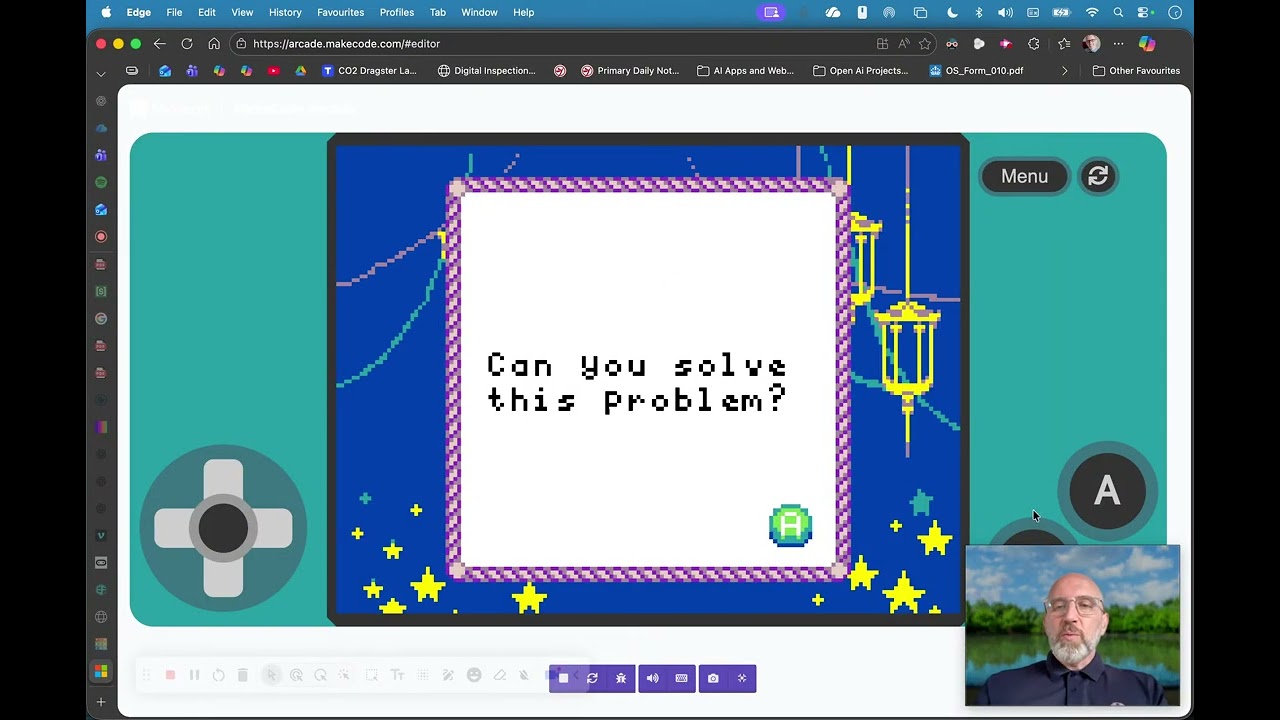Open the Favourites menu

pyautogui.click(x=340, y=12)
